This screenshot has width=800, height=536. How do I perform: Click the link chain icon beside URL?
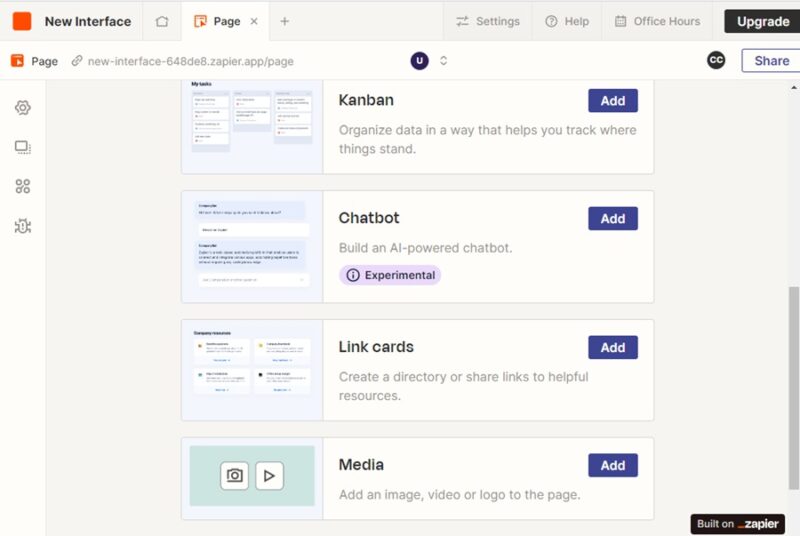pos(77,61)
